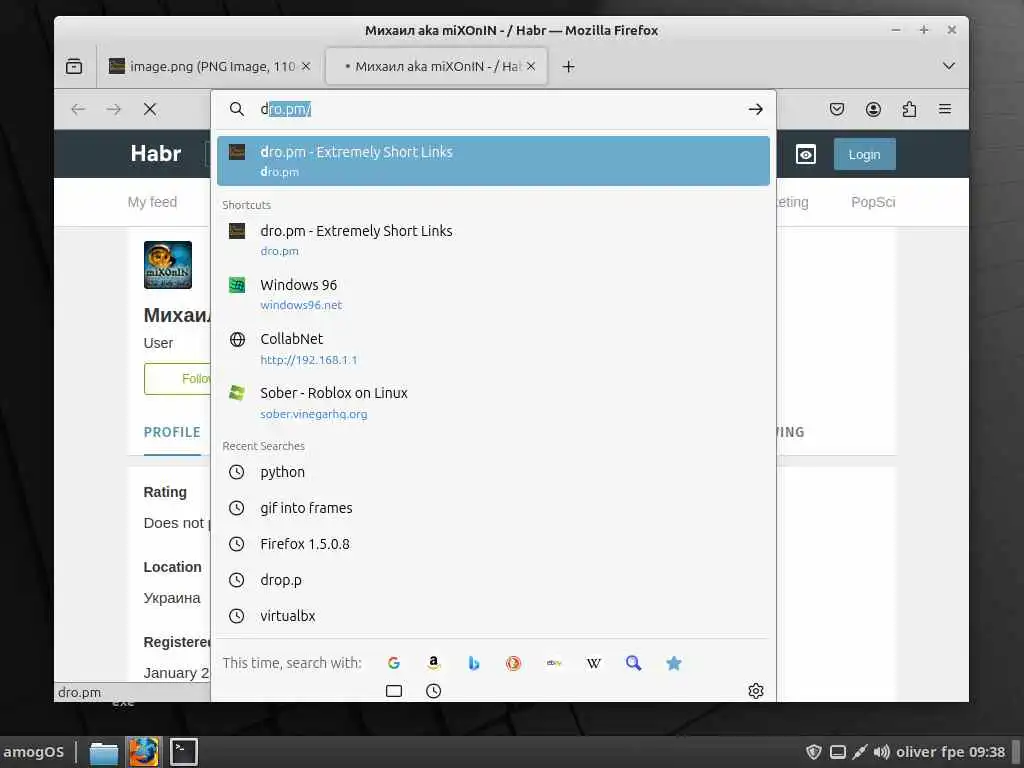Click the Firefox taskbar icon
This screenshot has height=768, width=1024.
[144, 752]
